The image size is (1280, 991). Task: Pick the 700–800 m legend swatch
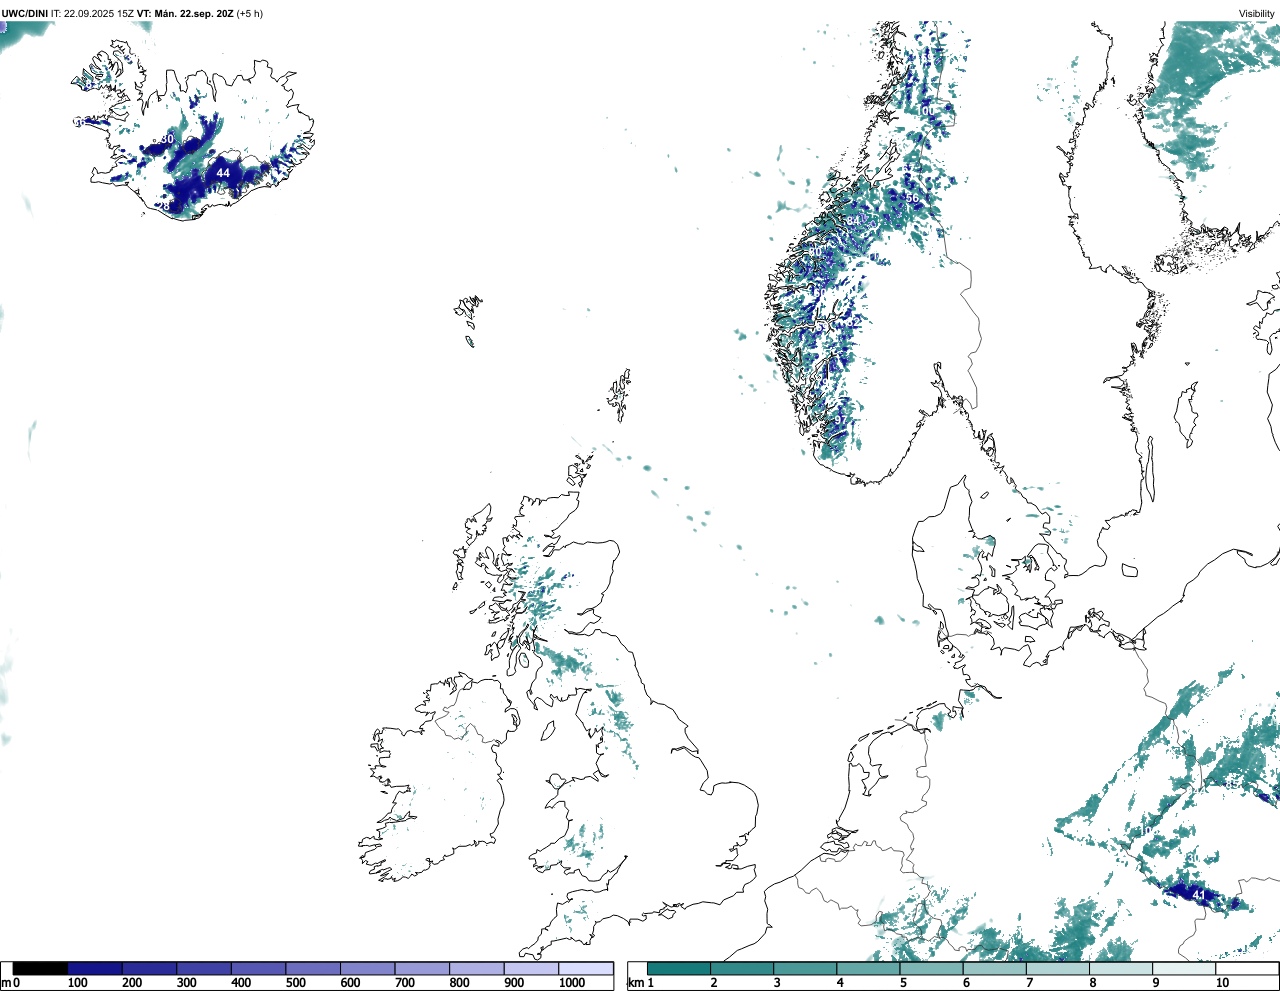coord(422,969)
